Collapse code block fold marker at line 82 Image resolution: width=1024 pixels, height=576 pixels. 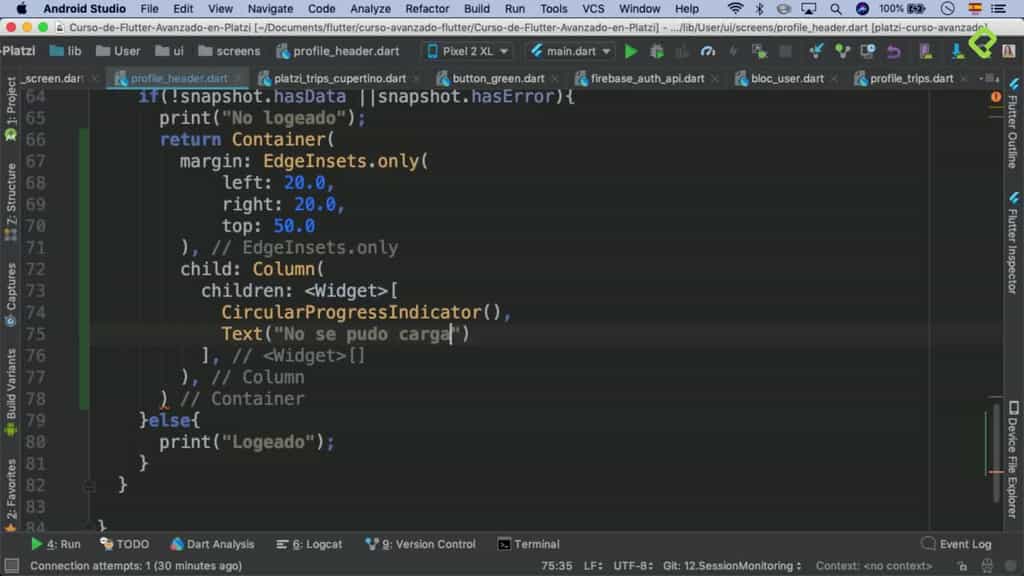click(x=89, y=486)
